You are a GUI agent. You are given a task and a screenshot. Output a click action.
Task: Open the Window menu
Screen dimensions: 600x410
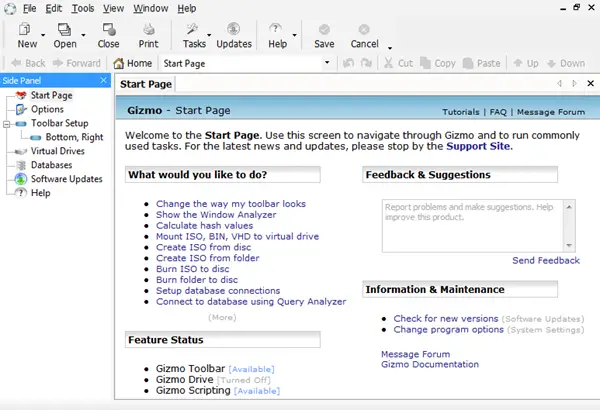point(150,8)
